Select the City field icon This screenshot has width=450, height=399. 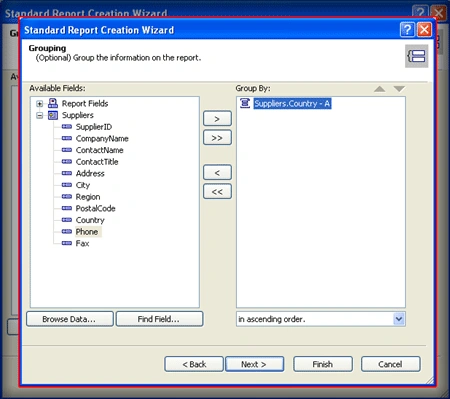coord(67,185)
